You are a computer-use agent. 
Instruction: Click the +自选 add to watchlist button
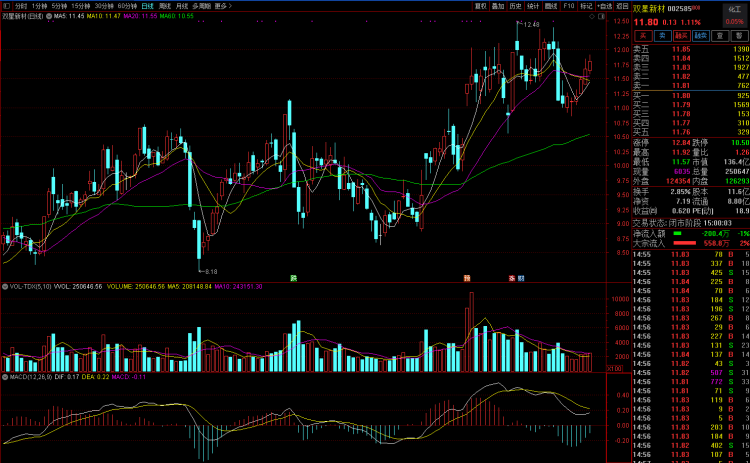605,6
